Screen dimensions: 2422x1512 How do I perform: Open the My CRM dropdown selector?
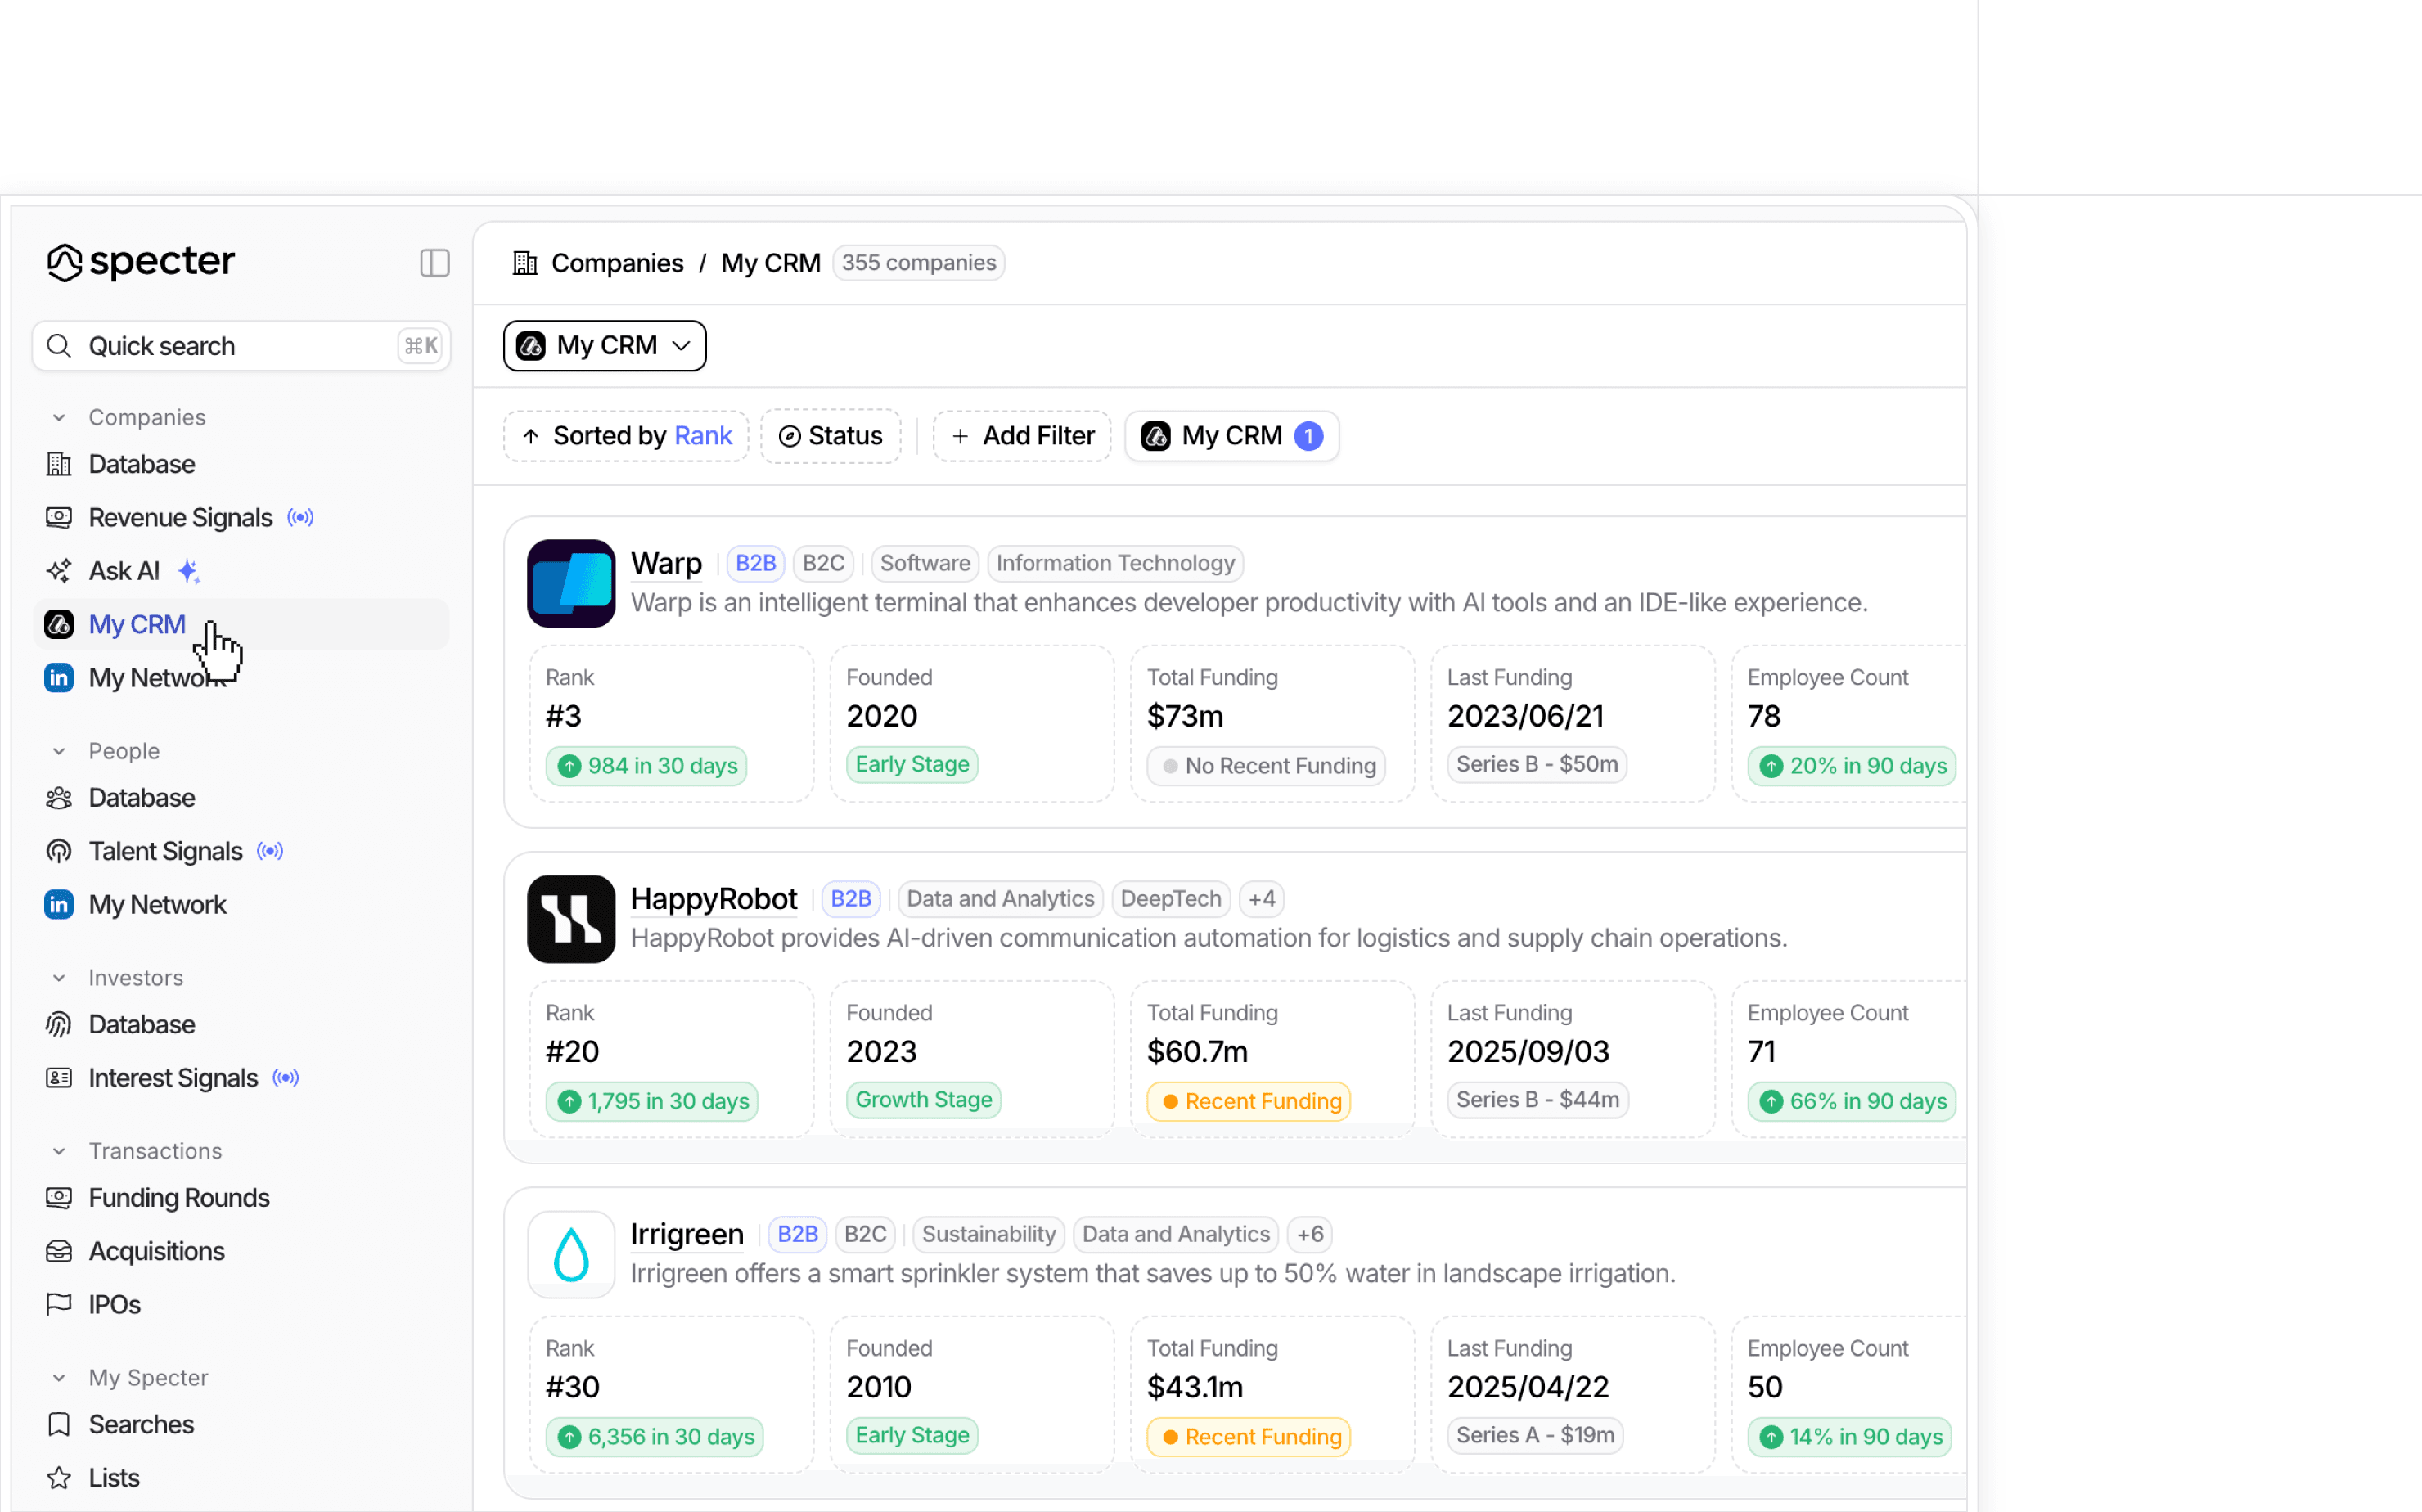(604, 346)
